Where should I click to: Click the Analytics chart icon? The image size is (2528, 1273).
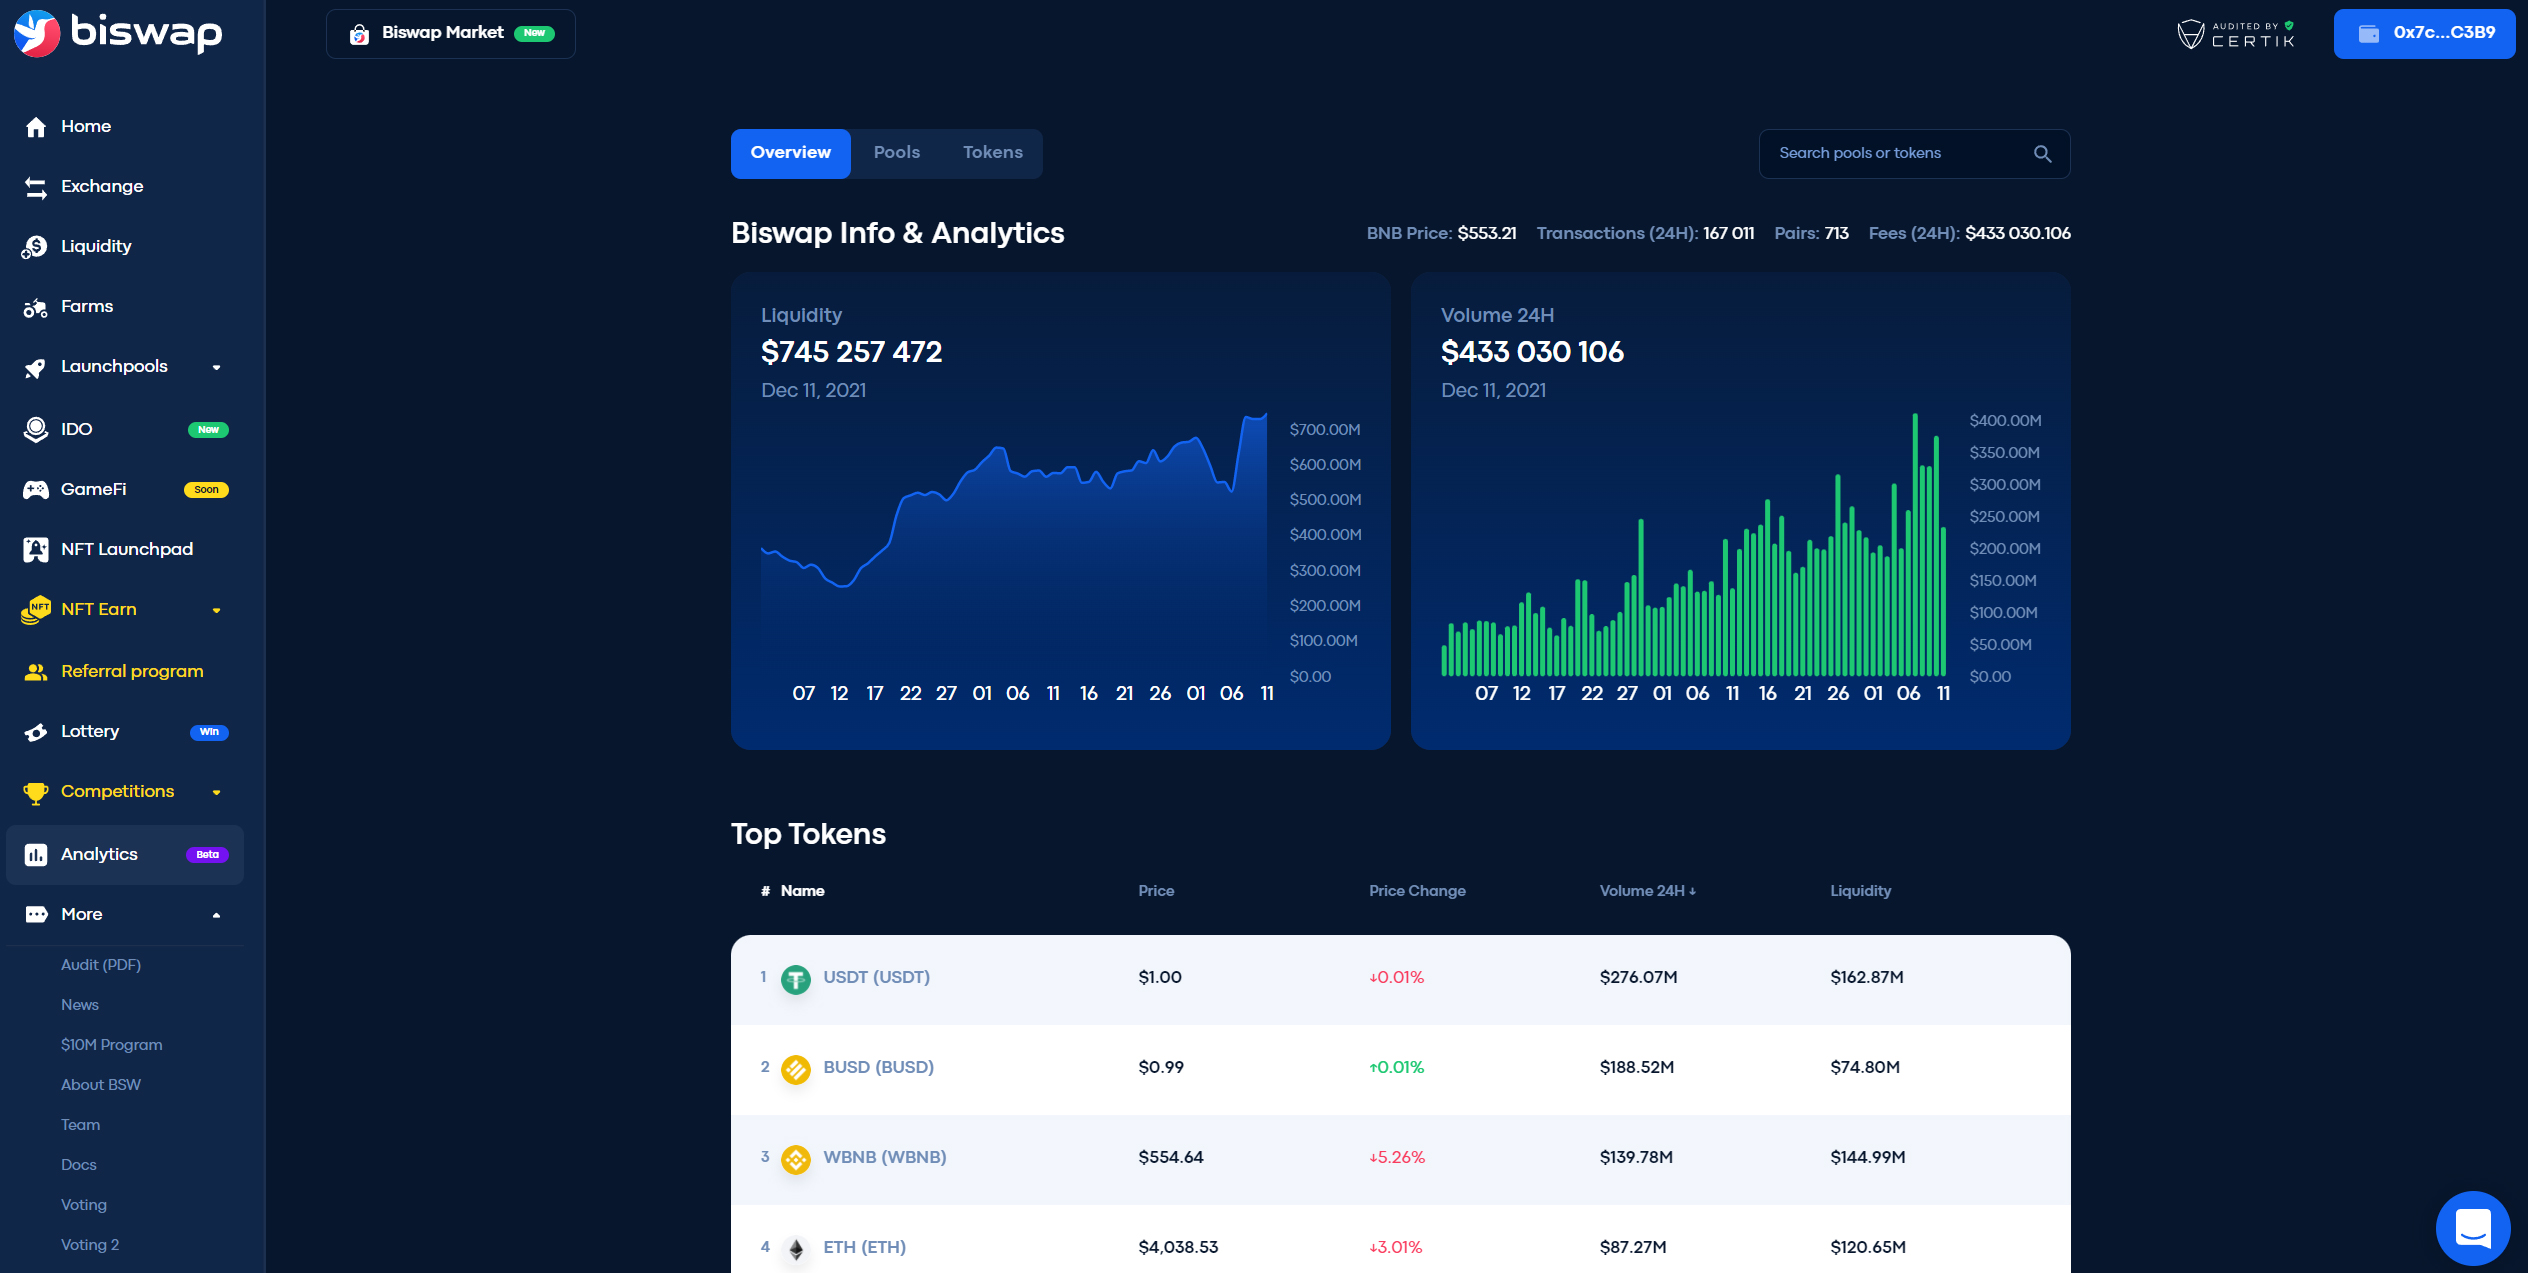point(36,855)
